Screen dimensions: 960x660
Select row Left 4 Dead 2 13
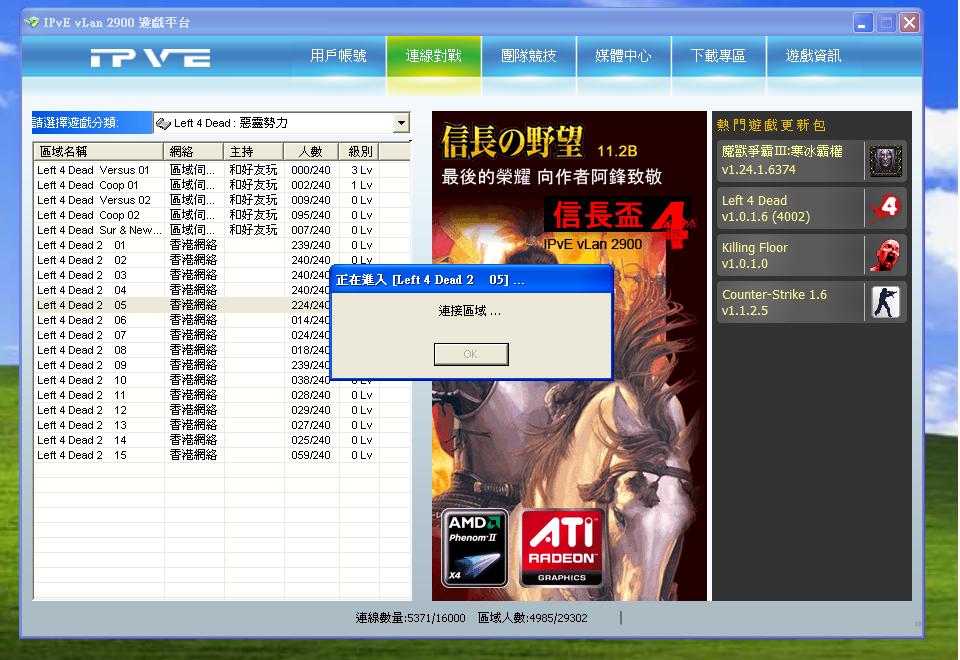coord(222,425)
